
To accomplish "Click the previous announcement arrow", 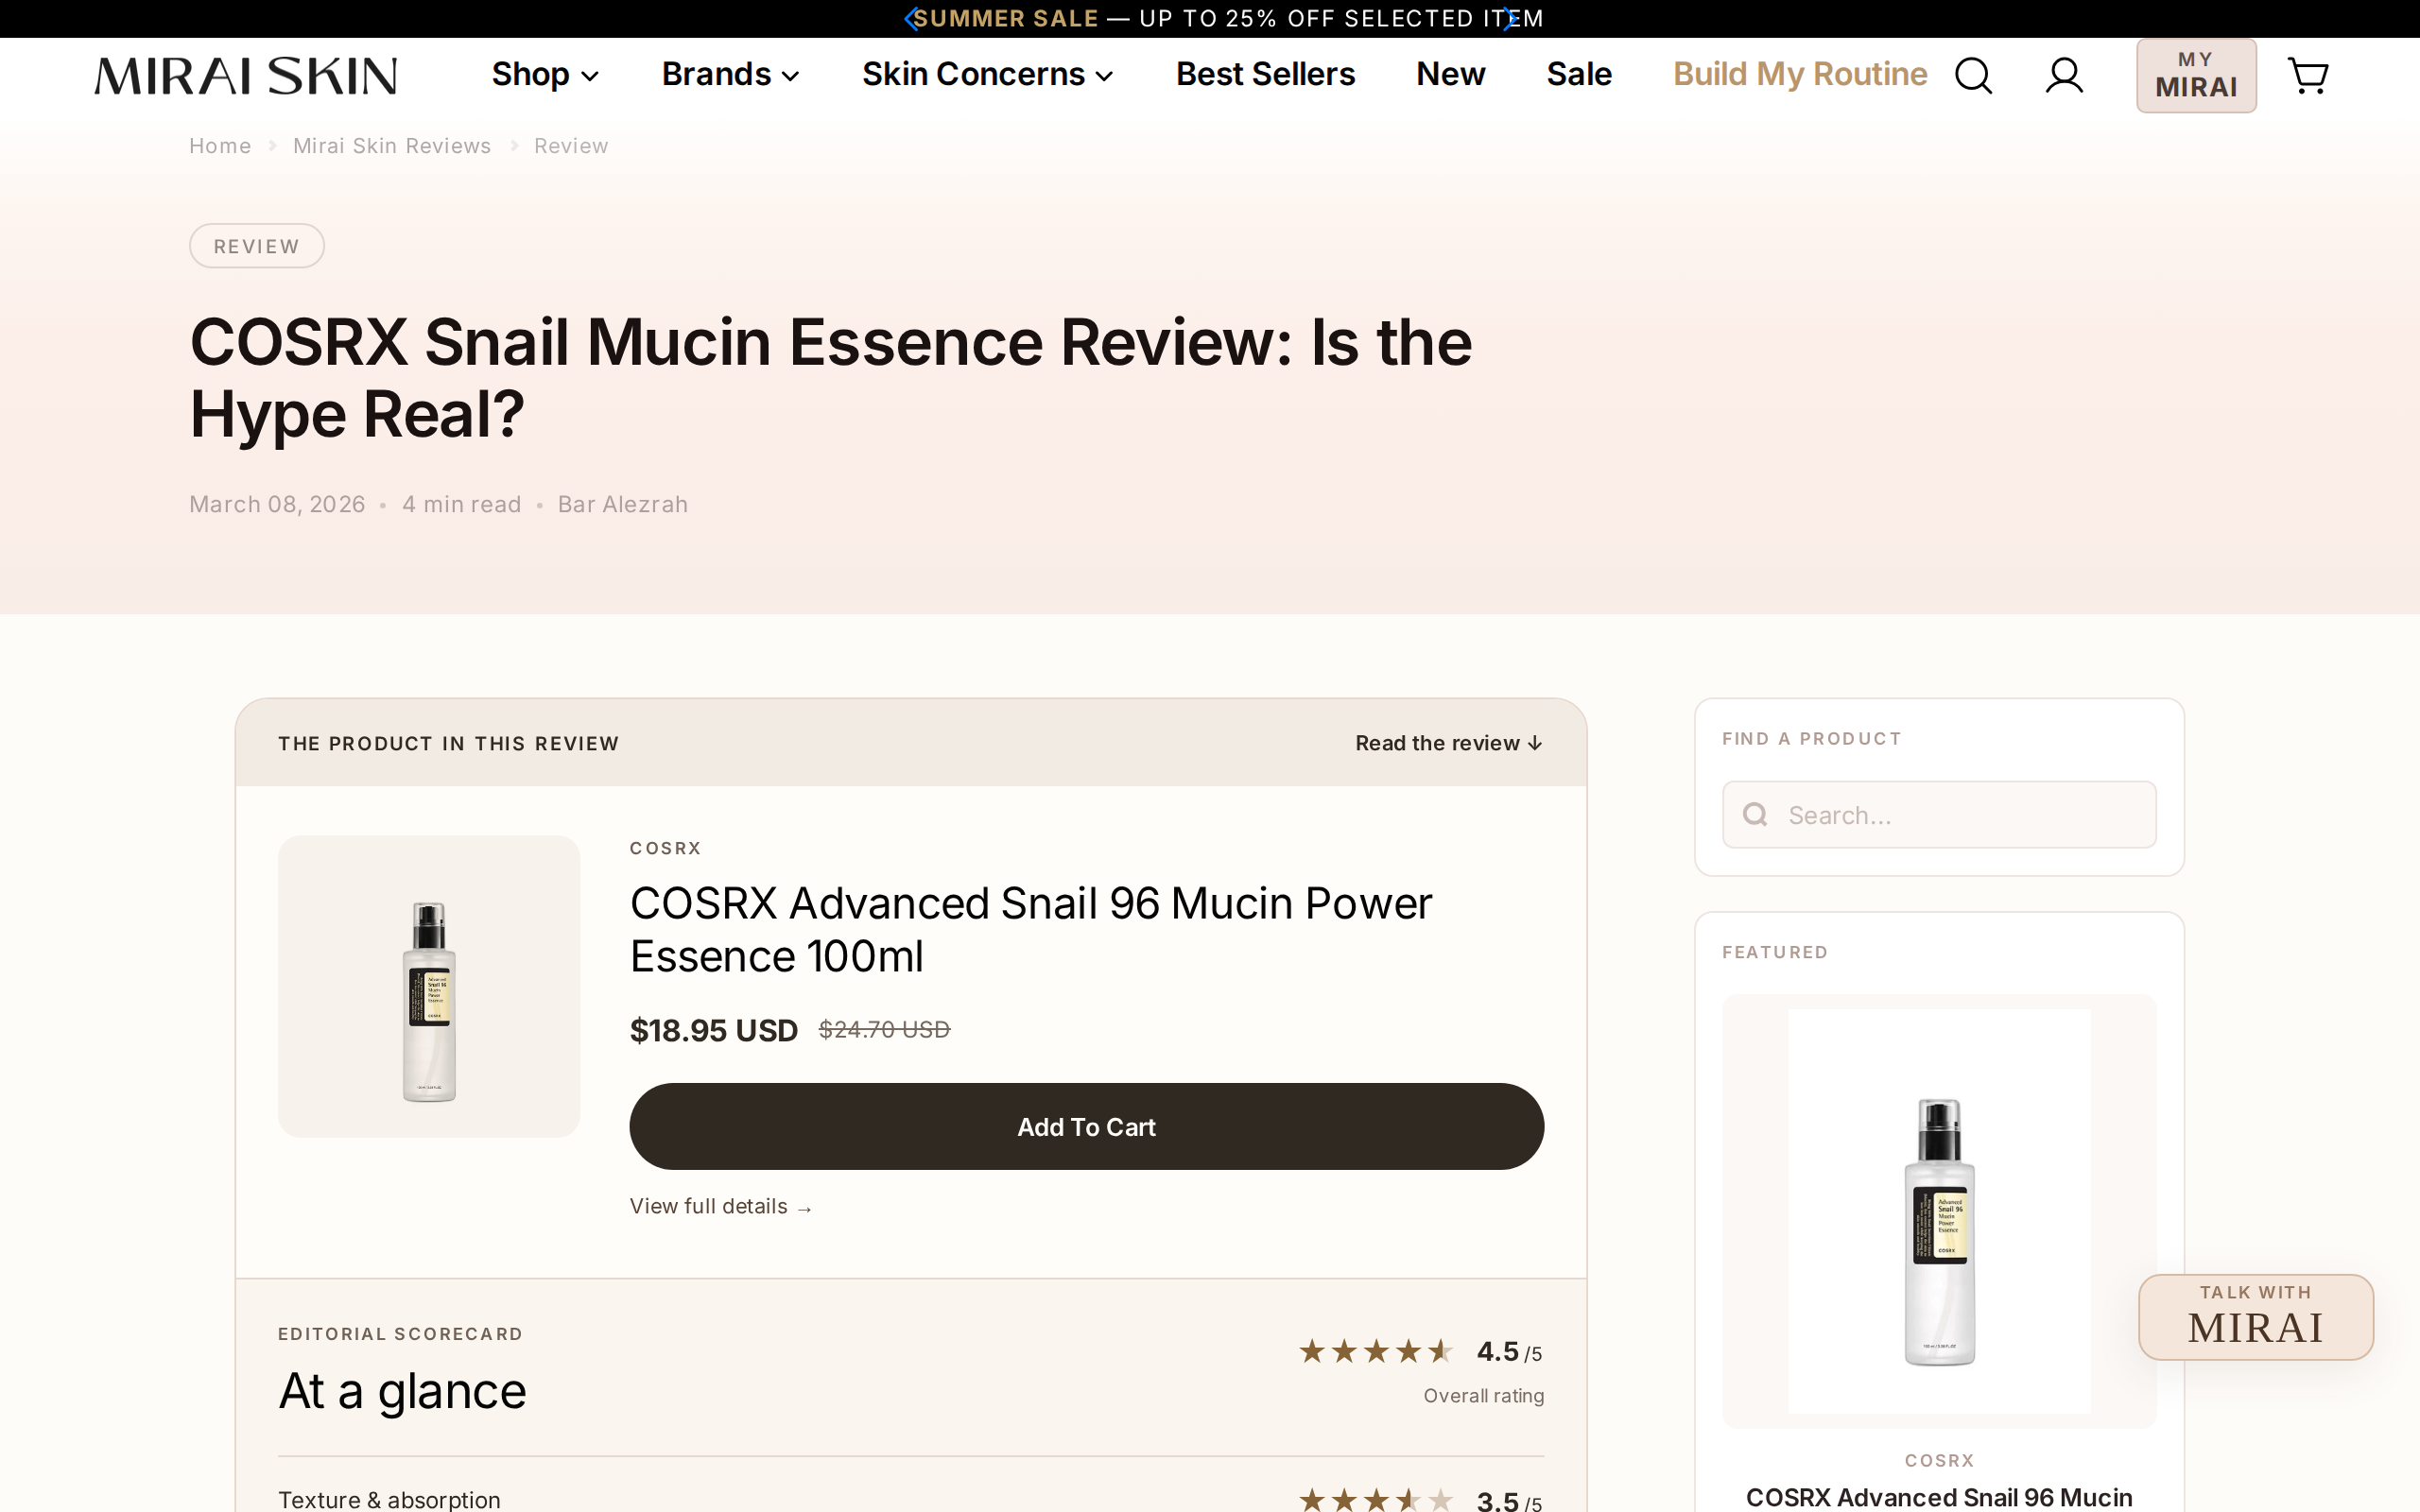I will pyautogui.click(x=910, y=19).
